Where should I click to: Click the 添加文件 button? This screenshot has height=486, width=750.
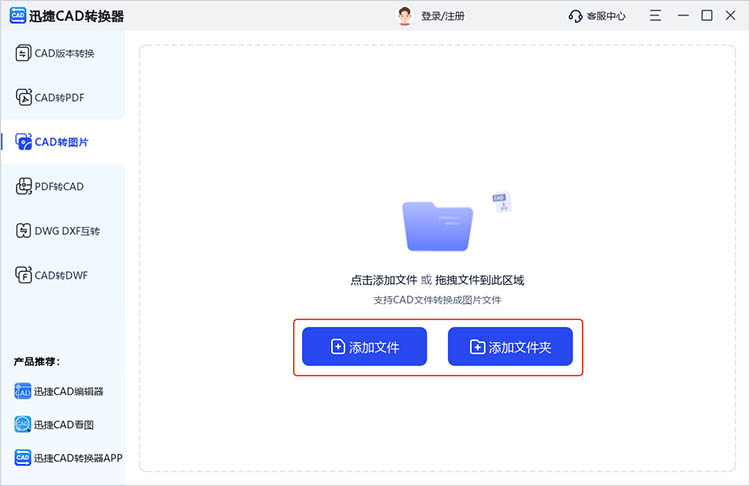point(364,346)
